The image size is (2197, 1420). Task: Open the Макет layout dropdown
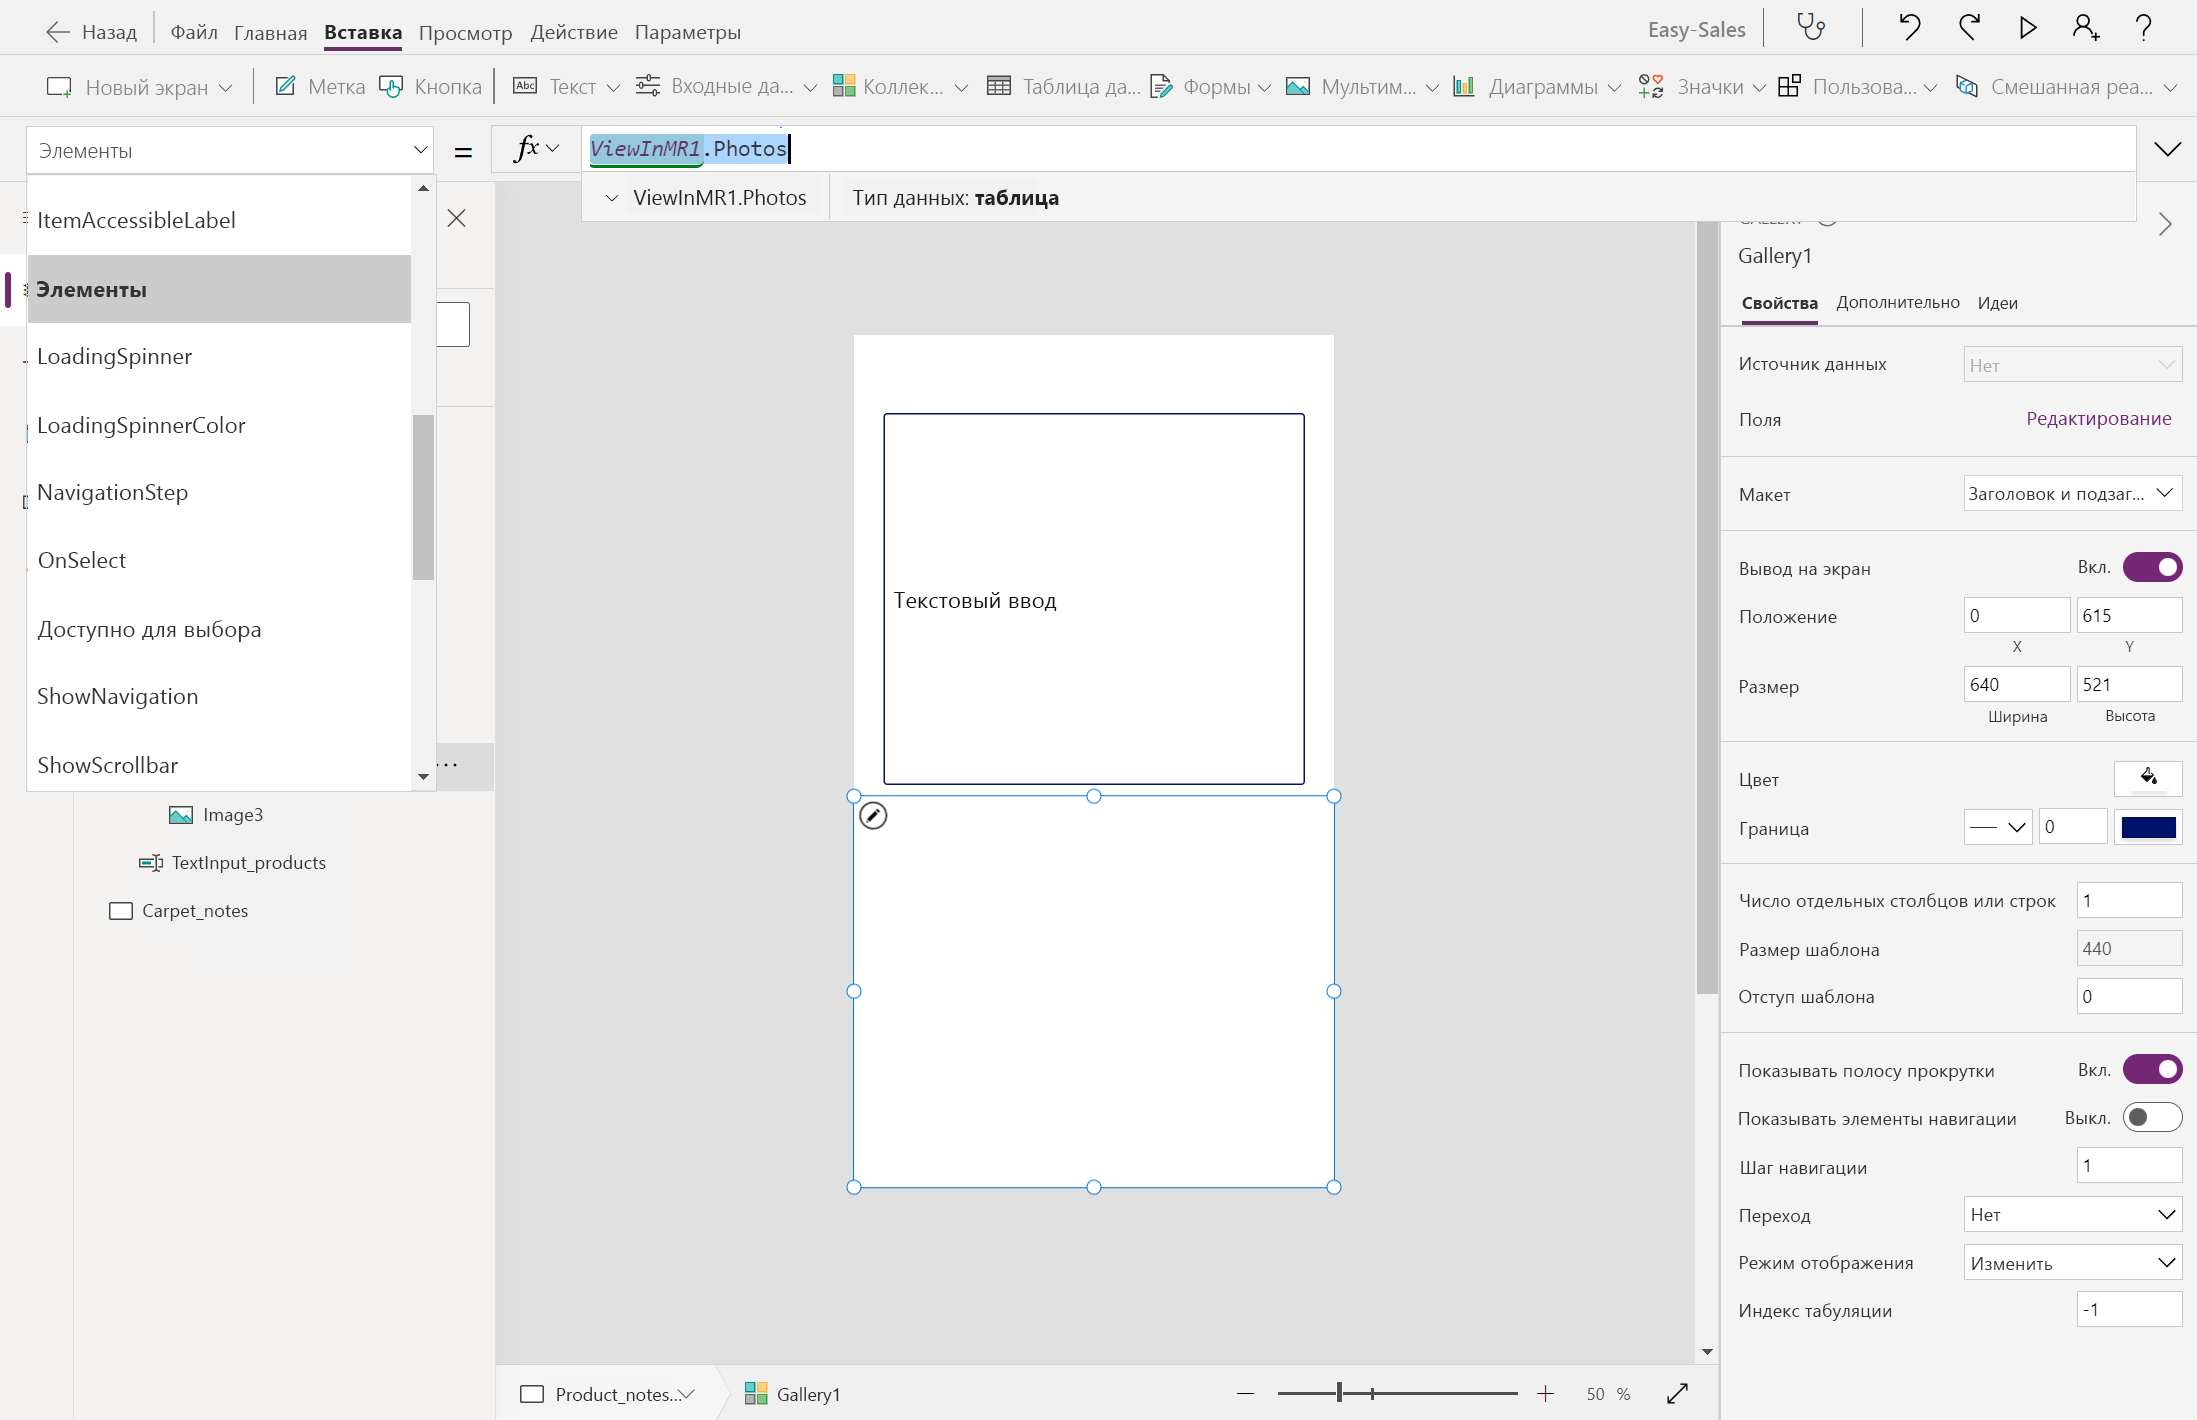coord(2072,493)
